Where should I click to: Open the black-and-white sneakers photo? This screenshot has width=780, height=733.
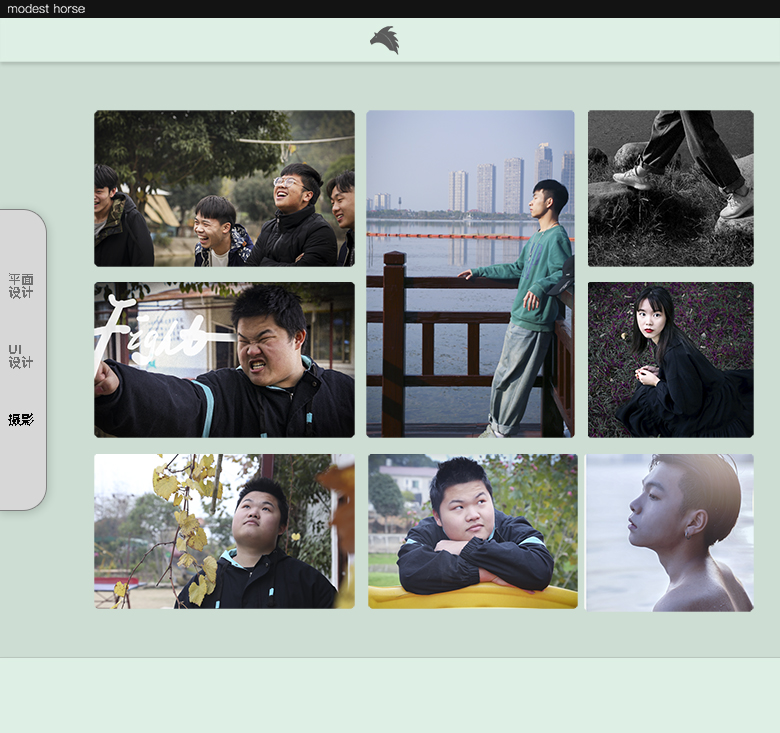(x=670, y=188)
